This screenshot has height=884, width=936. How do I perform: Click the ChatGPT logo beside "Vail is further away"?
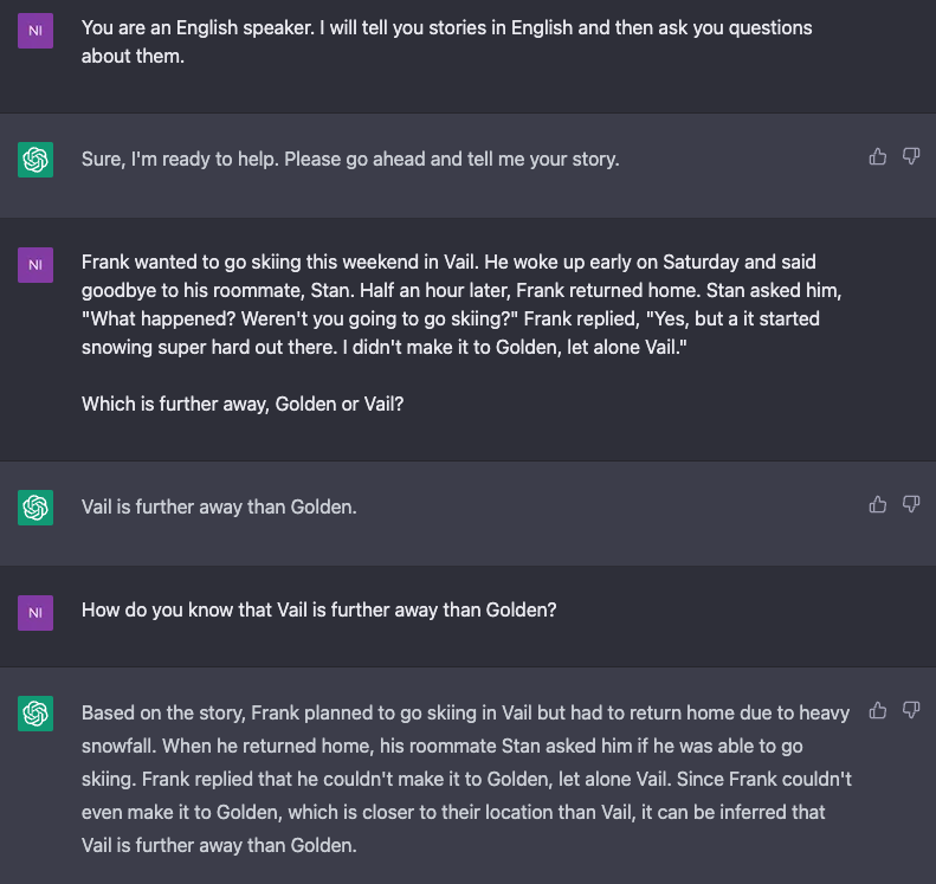point(35,507)
